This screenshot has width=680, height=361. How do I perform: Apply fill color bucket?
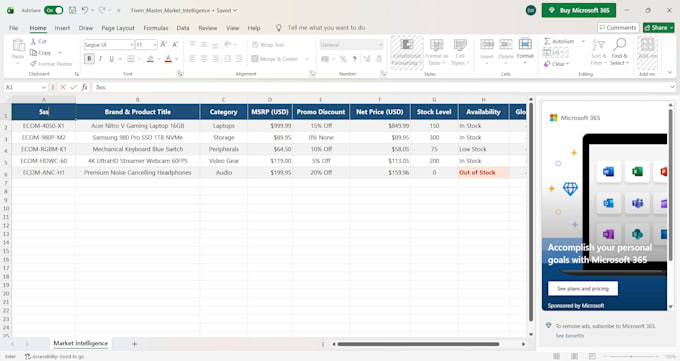[150, 59]
